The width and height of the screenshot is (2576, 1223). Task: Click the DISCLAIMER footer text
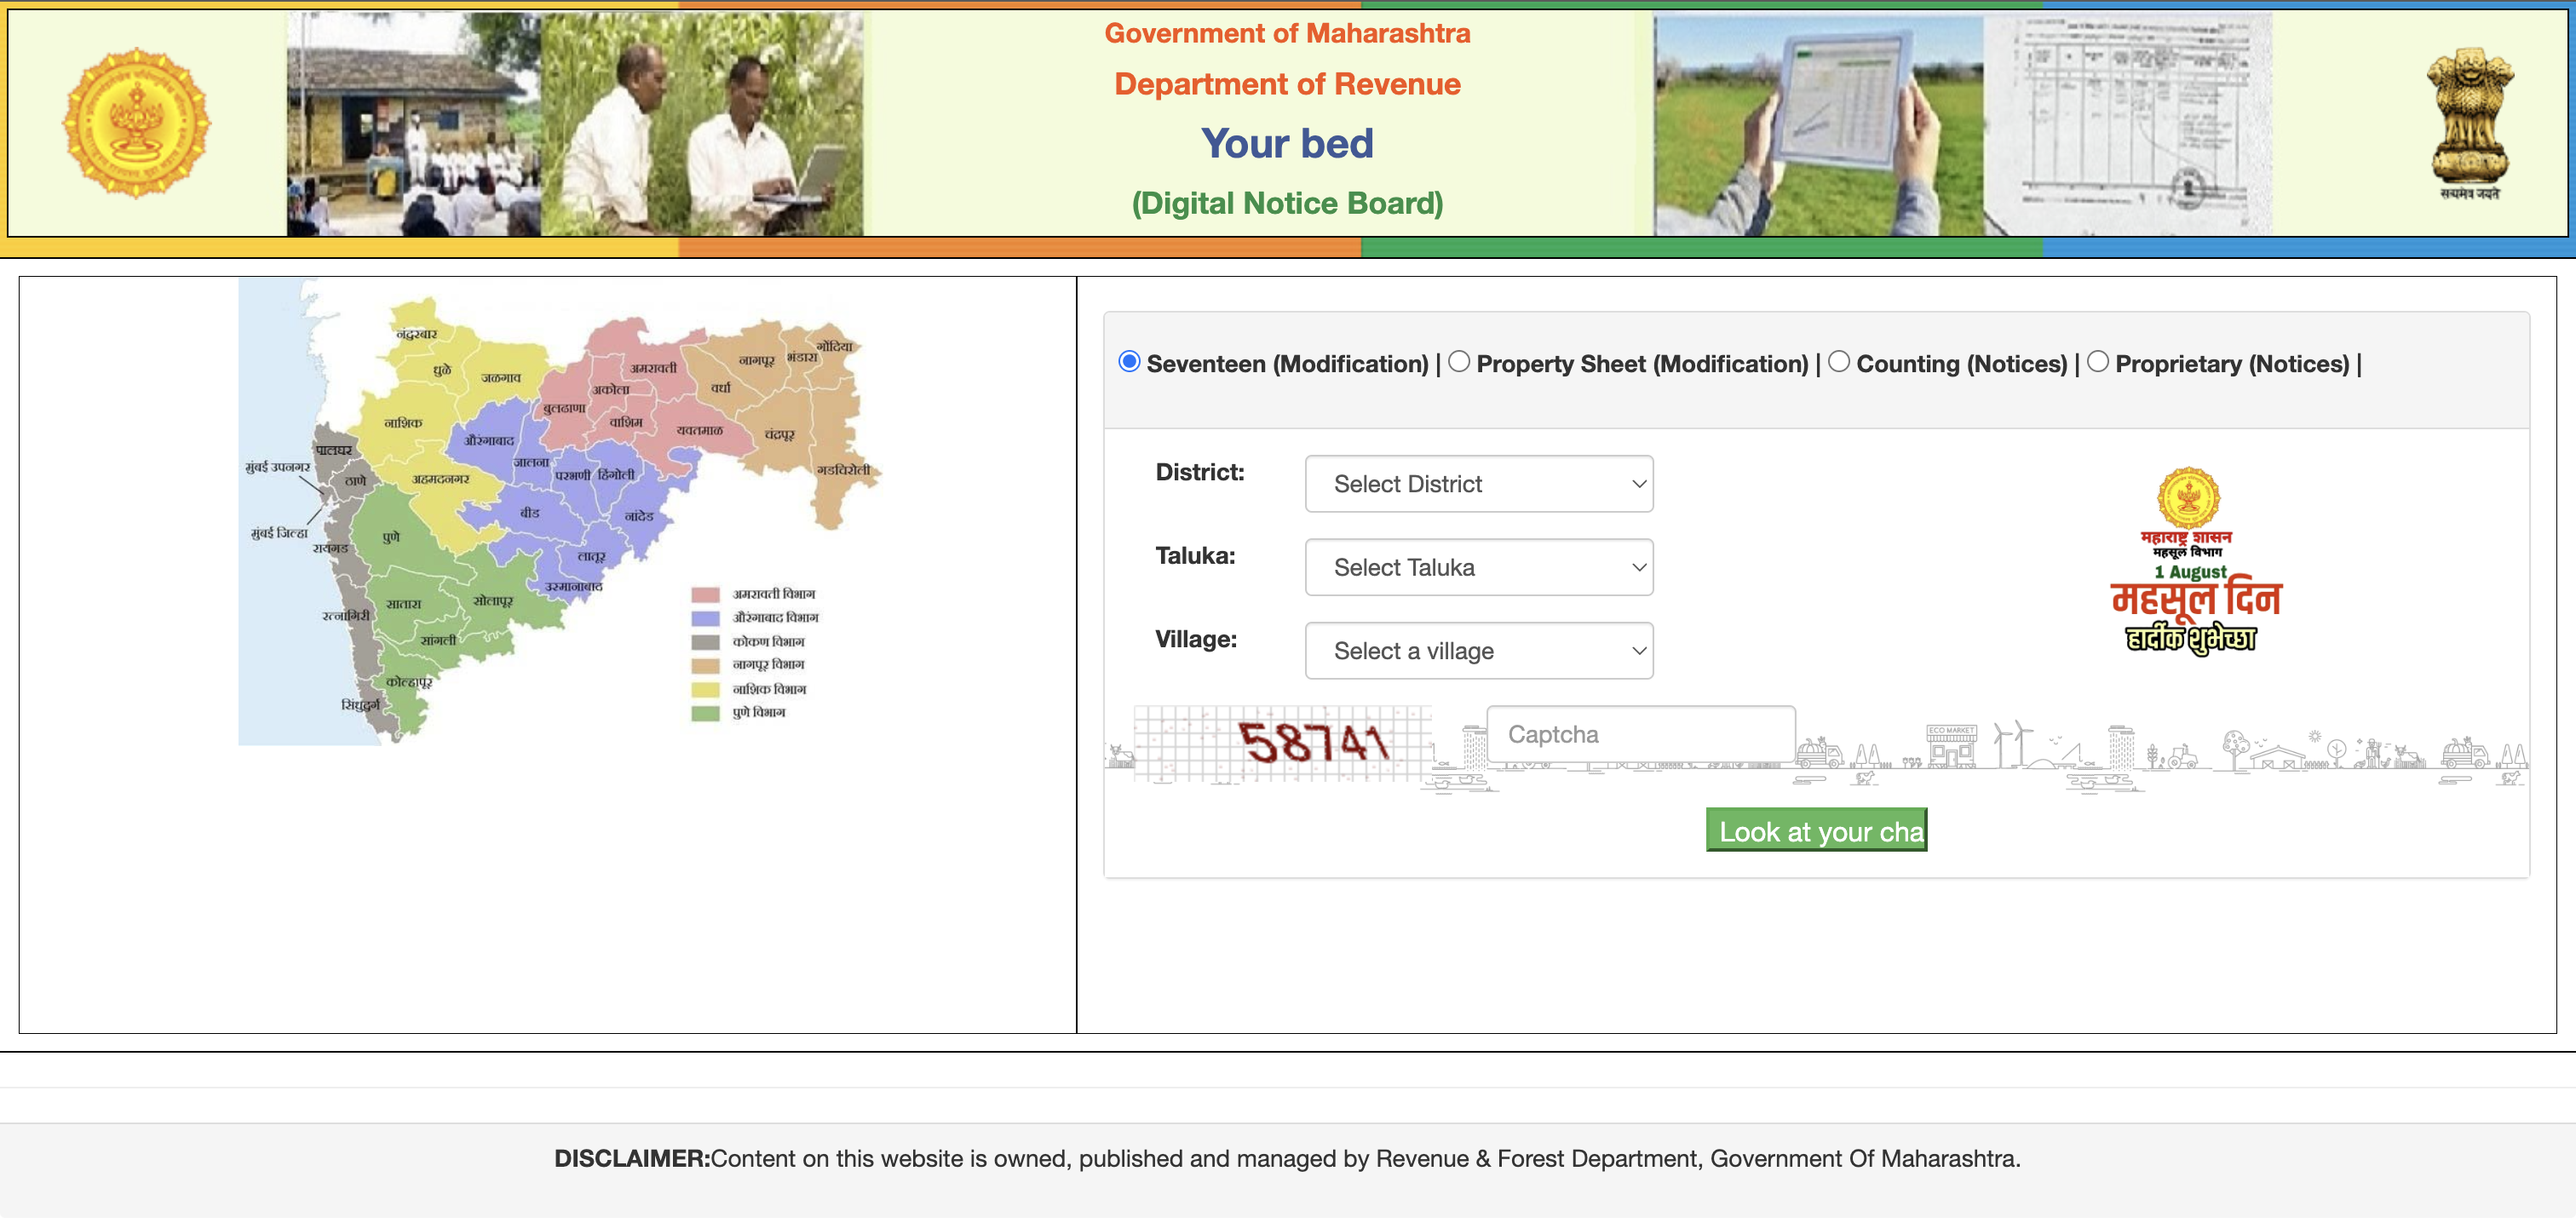[x=1287, y=1159]
